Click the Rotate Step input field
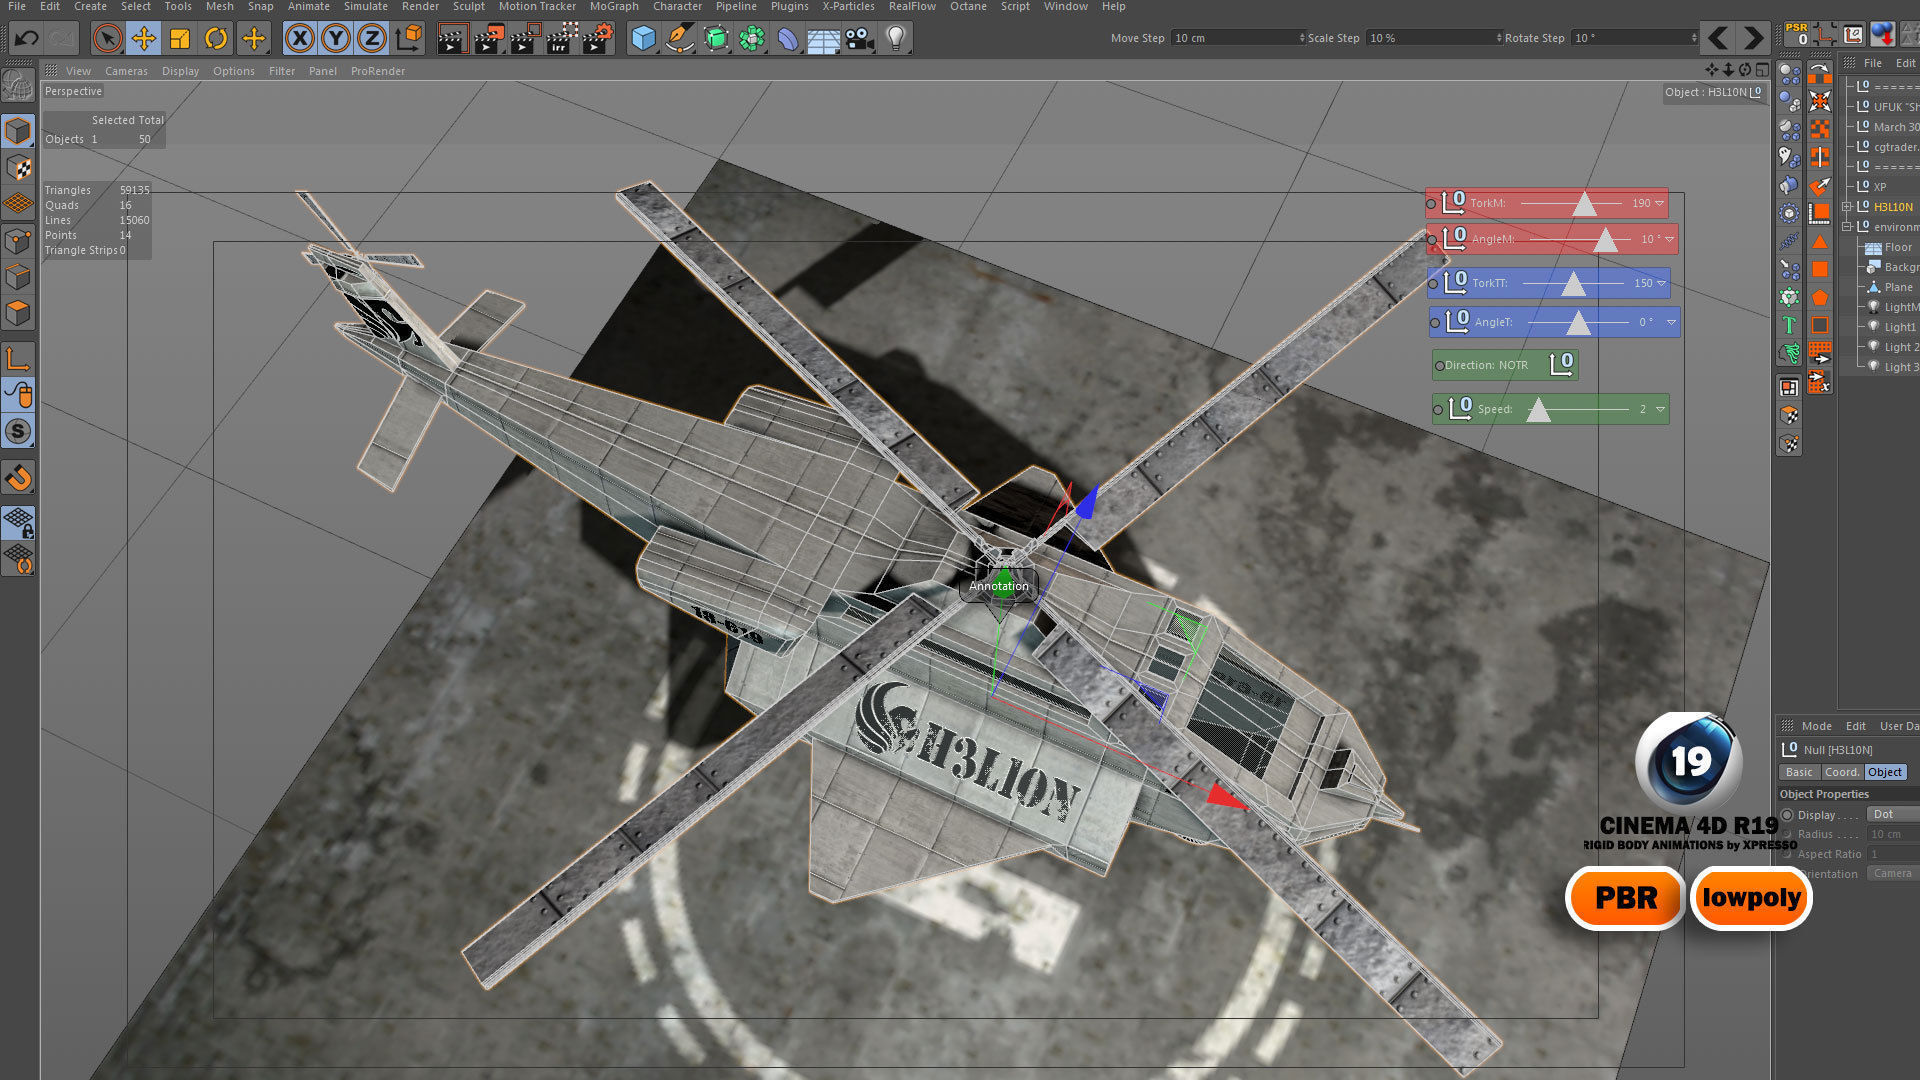The image size is (1920, 1080). [x=1634, y=38]
